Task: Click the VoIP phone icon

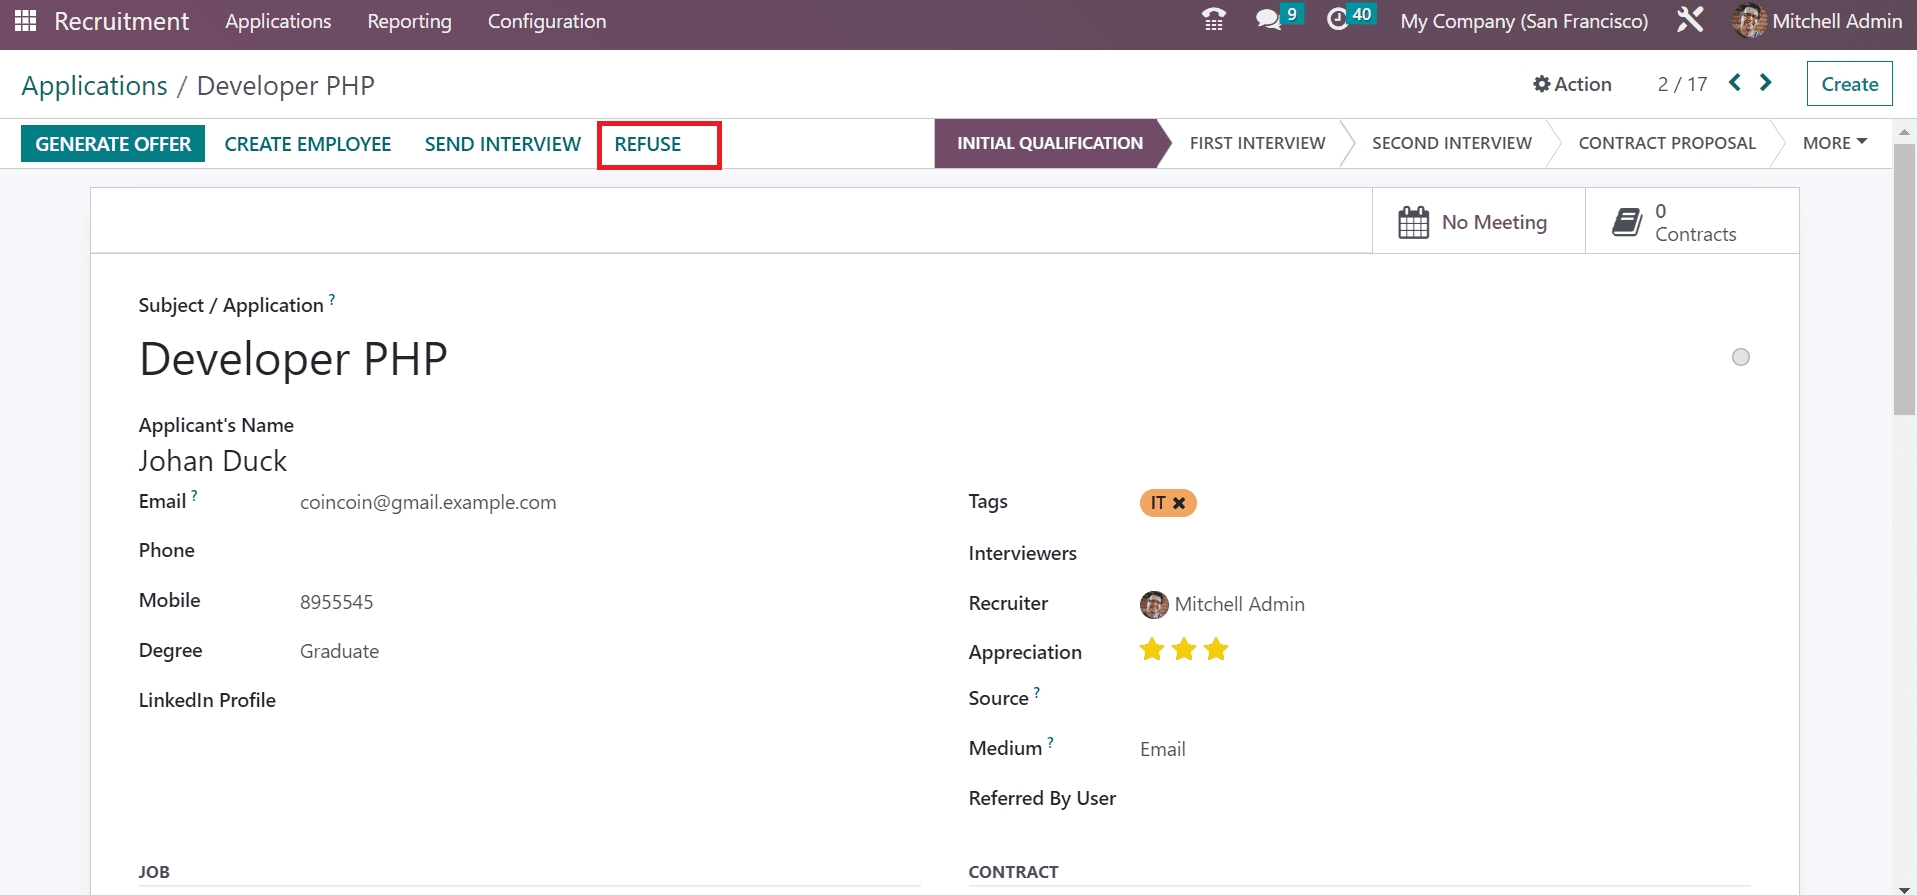Action: [1213, 20]
